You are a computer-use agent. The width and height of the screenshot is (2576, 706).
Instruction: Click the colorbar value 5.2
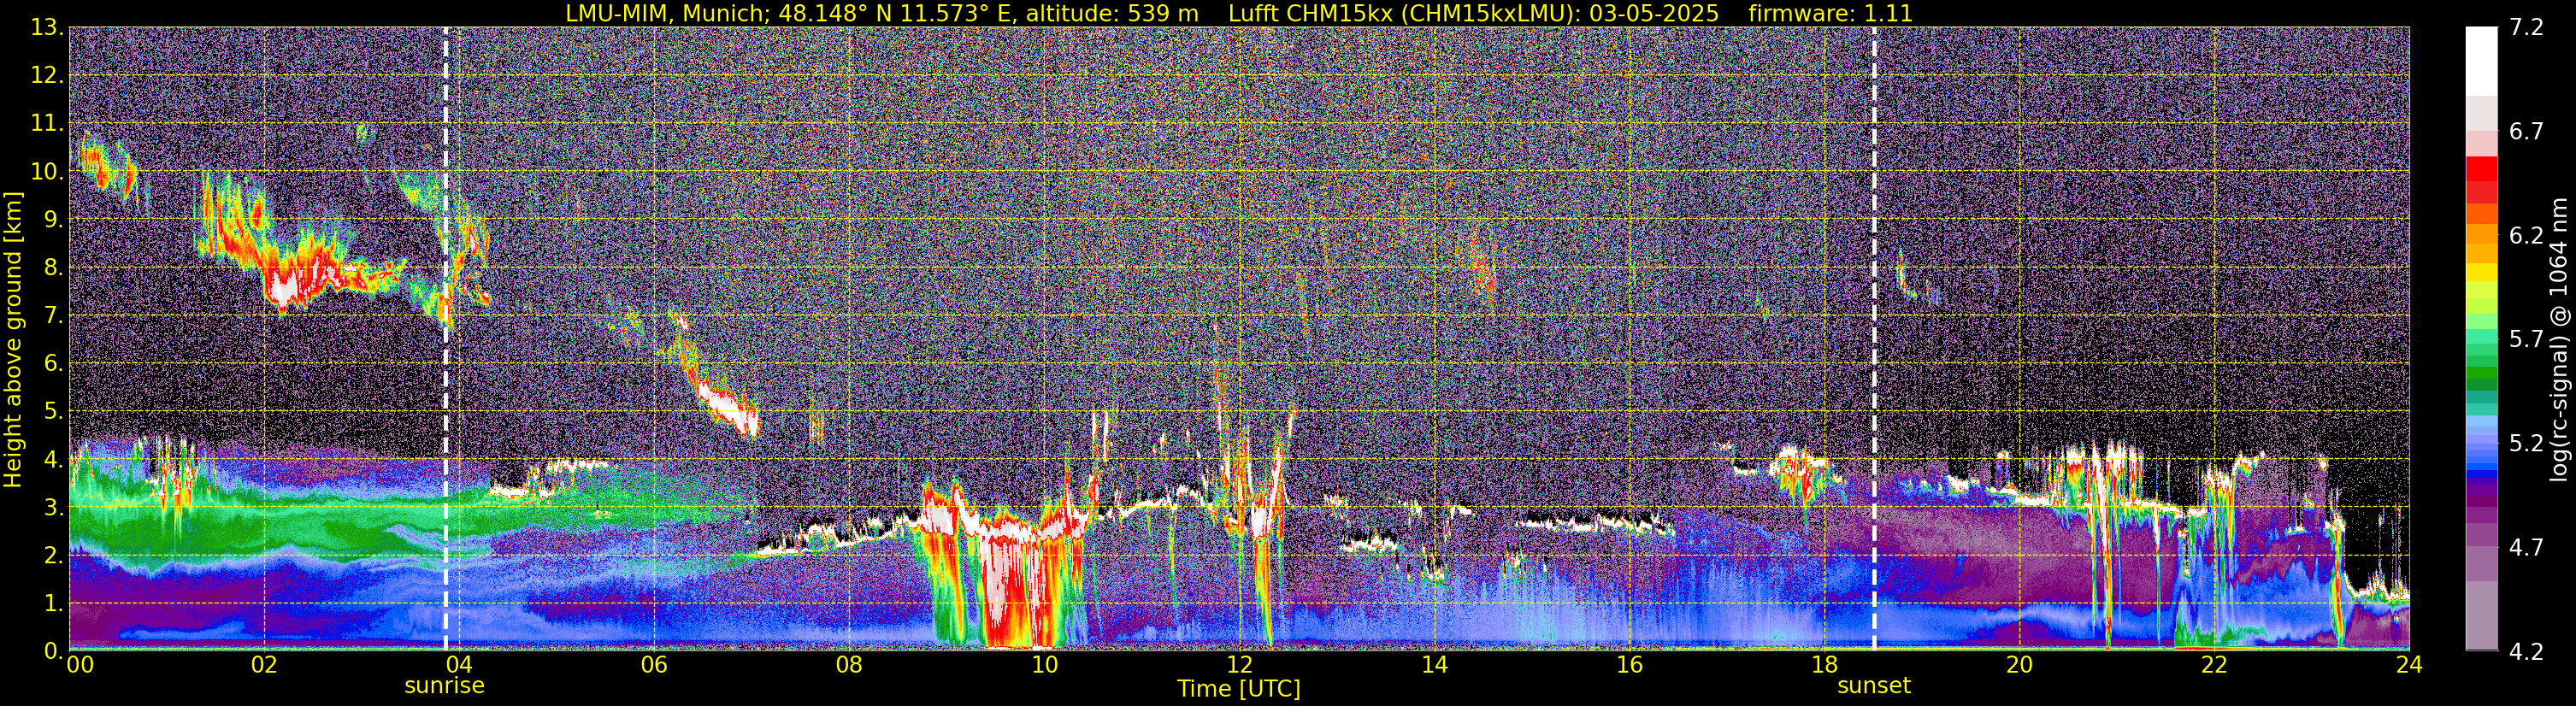coord(2526,444)
